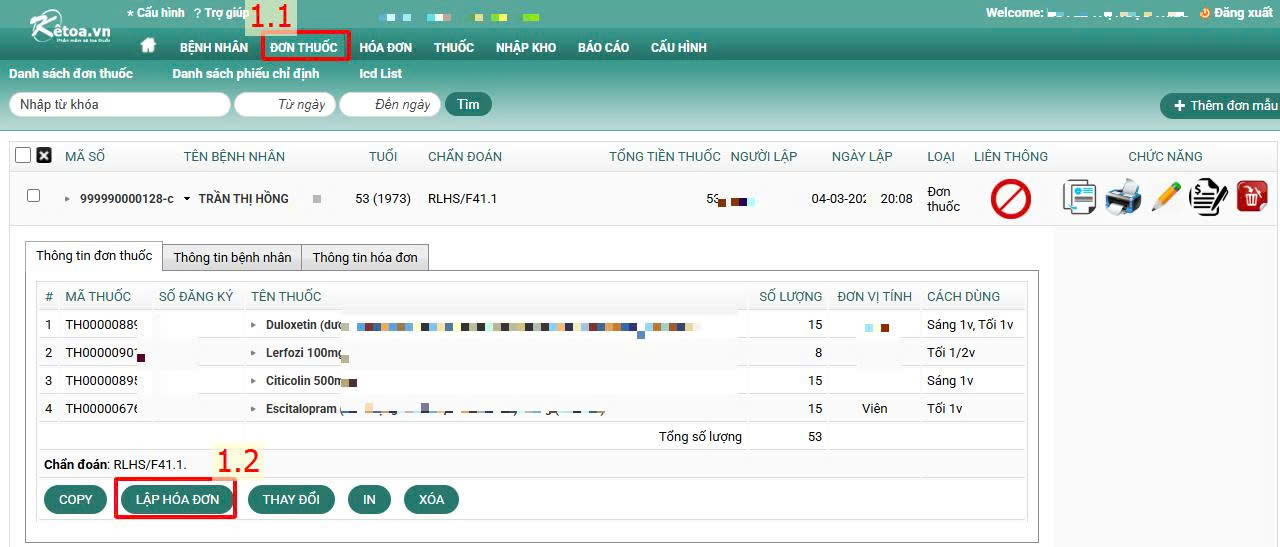Click the black X icon in table header
The width and height of the screenshot is (1280, 547).
(x=44, y=156)
